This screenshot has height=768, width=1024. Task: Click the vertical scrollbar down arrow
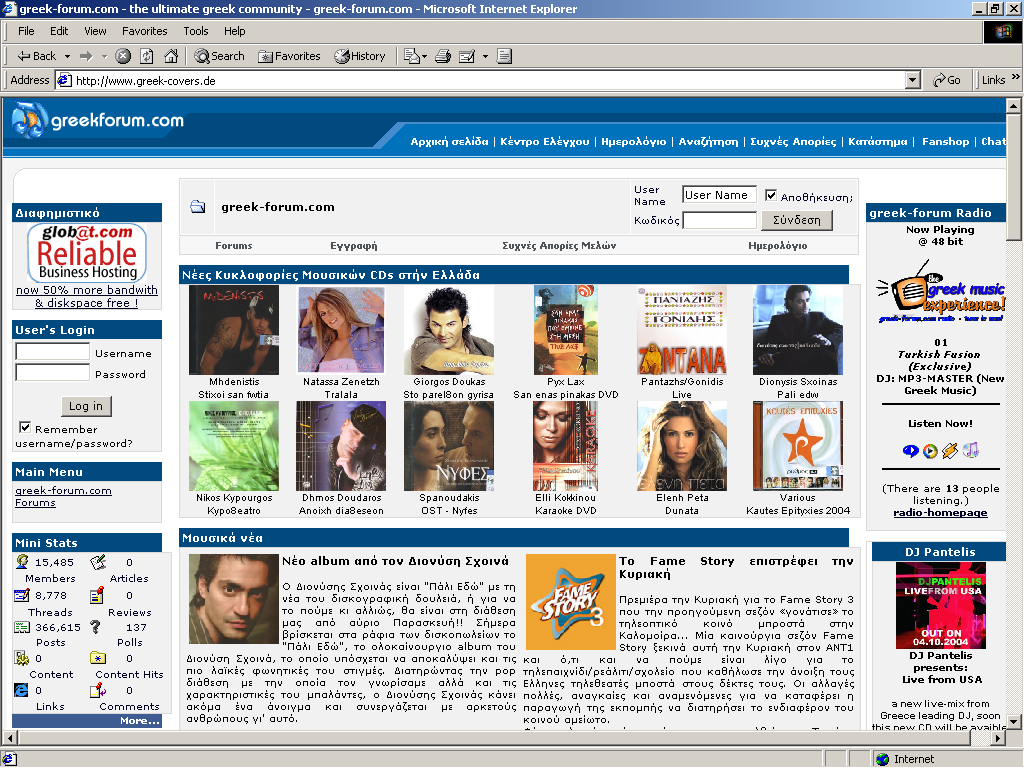[1014, 722]
